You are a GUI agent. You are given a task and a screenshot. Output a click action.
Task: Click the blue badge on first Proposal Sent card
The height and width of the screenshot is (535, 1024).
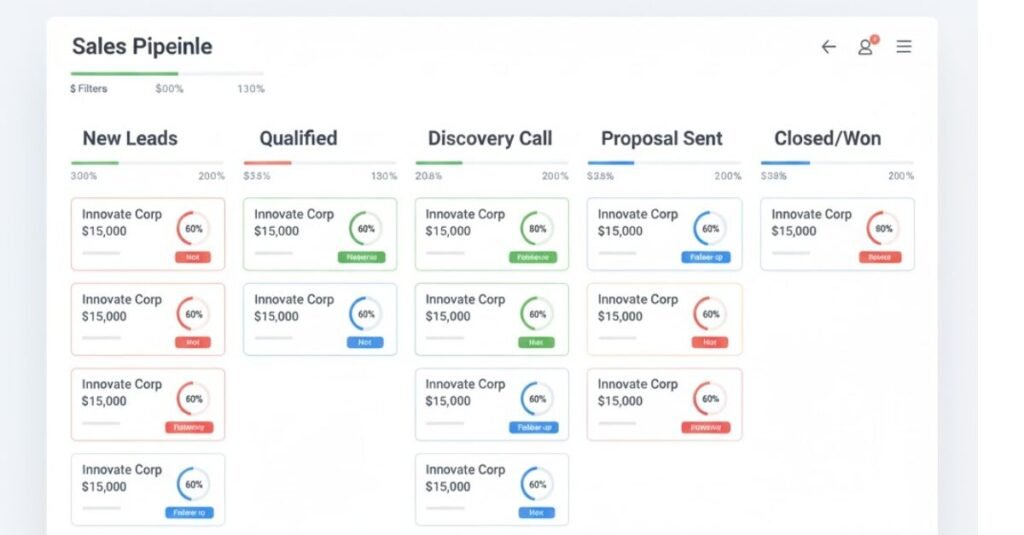pos(707,257)
